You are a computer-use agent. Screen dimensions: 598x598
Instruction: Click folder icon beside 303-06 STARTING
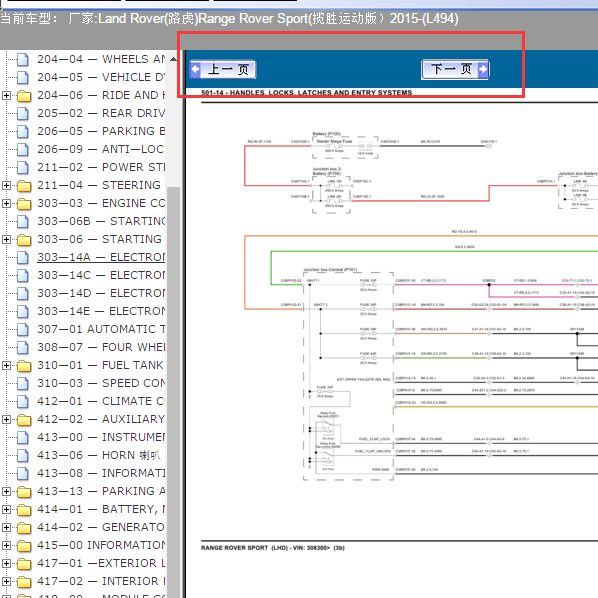point(24,240)
